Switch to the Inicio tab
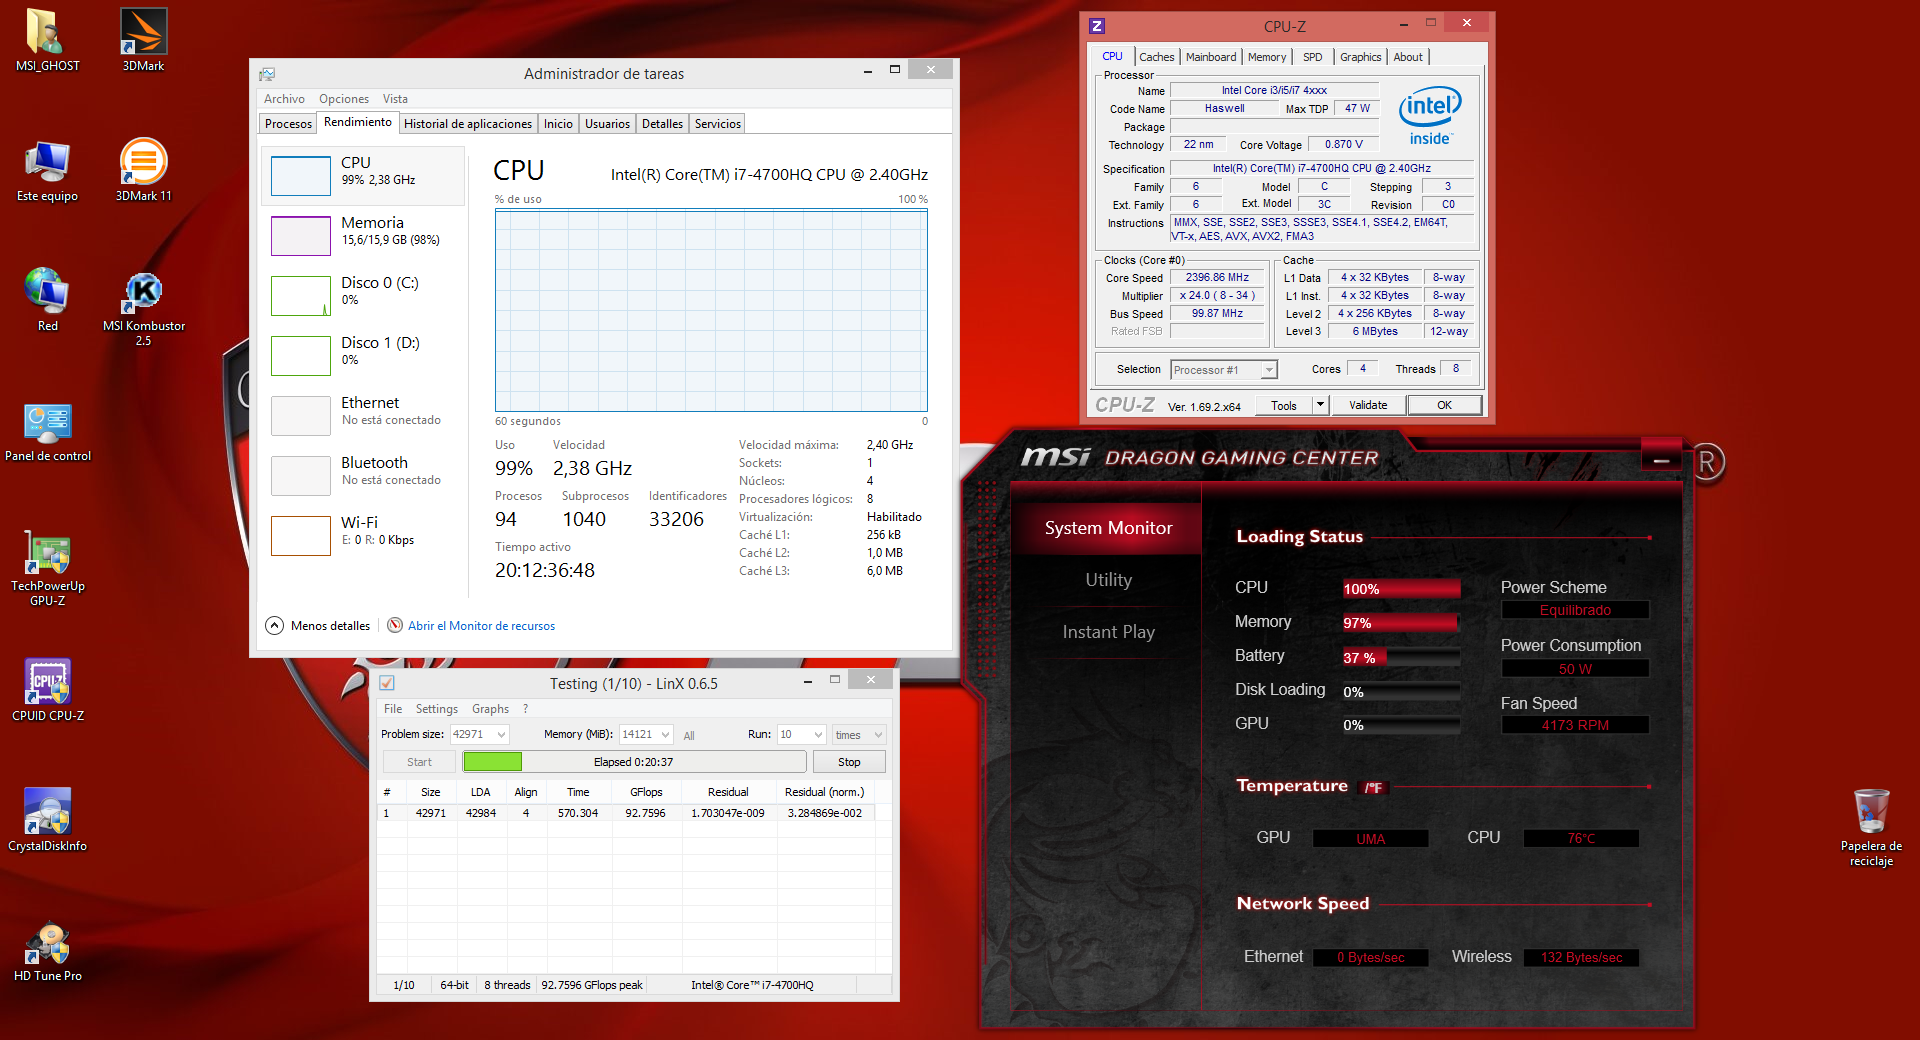1920x1040 pixels. coord(558,124)
